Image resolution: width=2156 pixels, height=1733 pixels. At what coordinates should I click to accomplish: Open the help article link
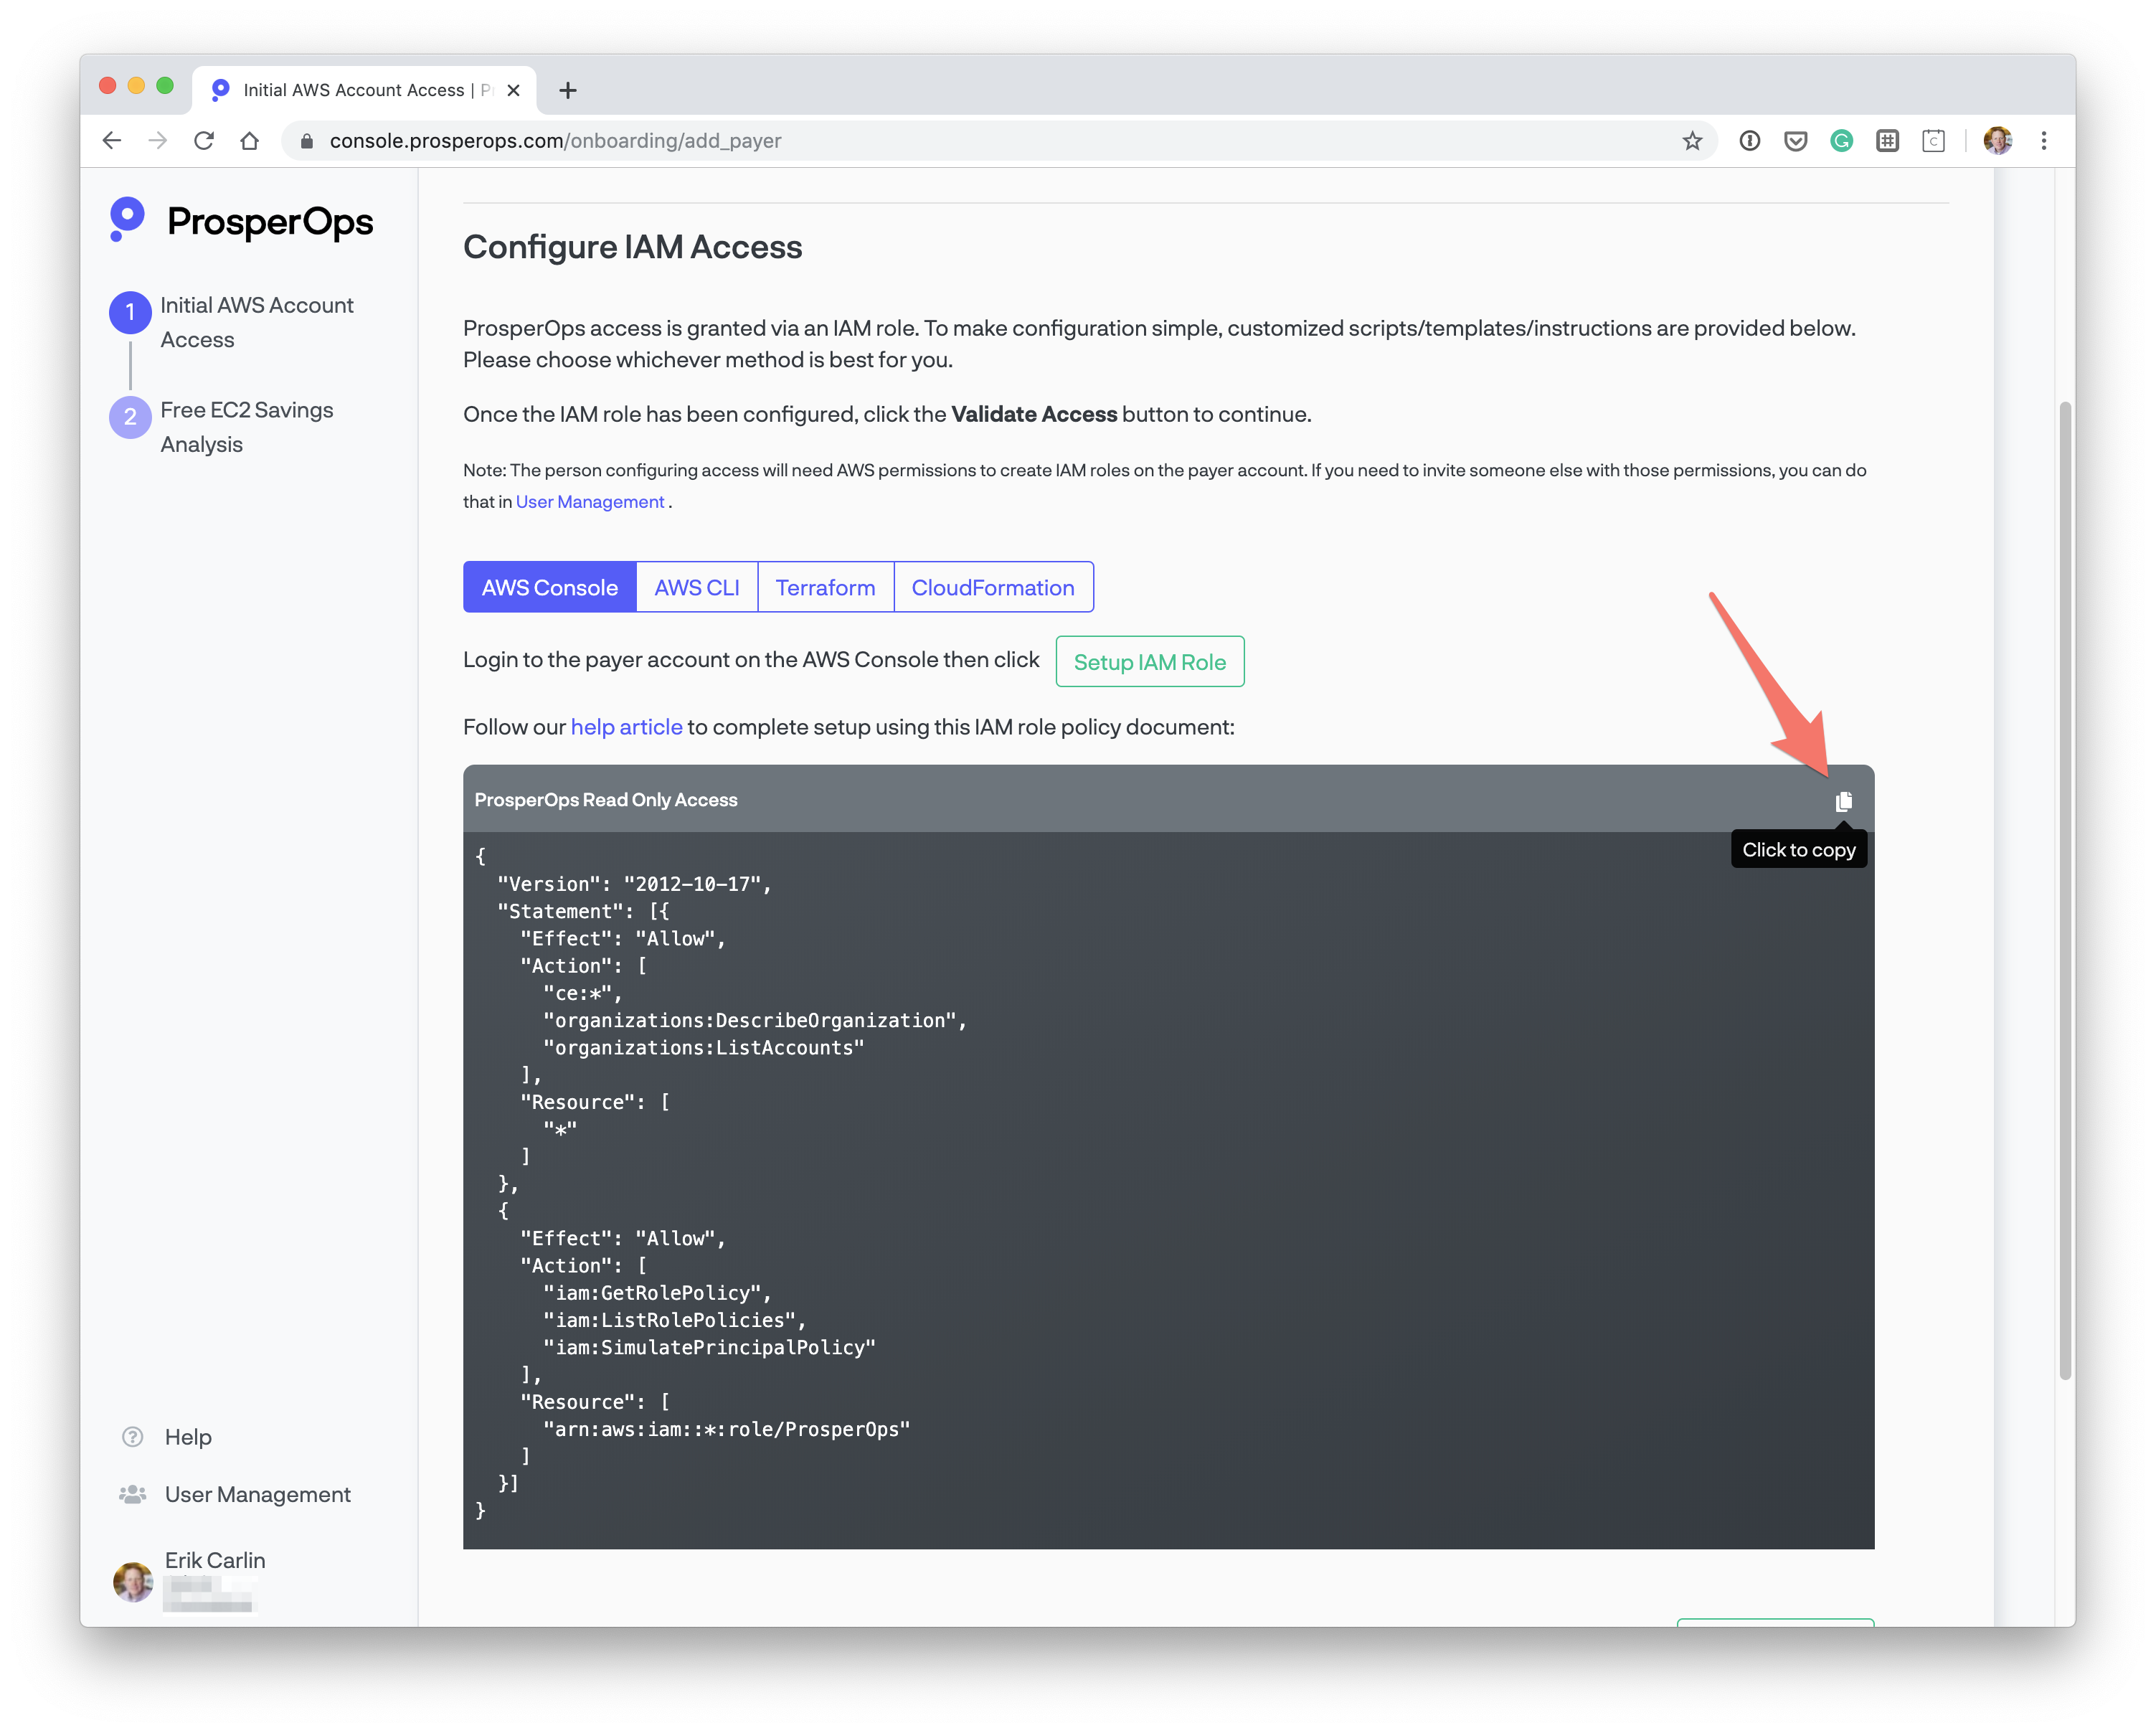pyautogui.click(x=627, y=727)
